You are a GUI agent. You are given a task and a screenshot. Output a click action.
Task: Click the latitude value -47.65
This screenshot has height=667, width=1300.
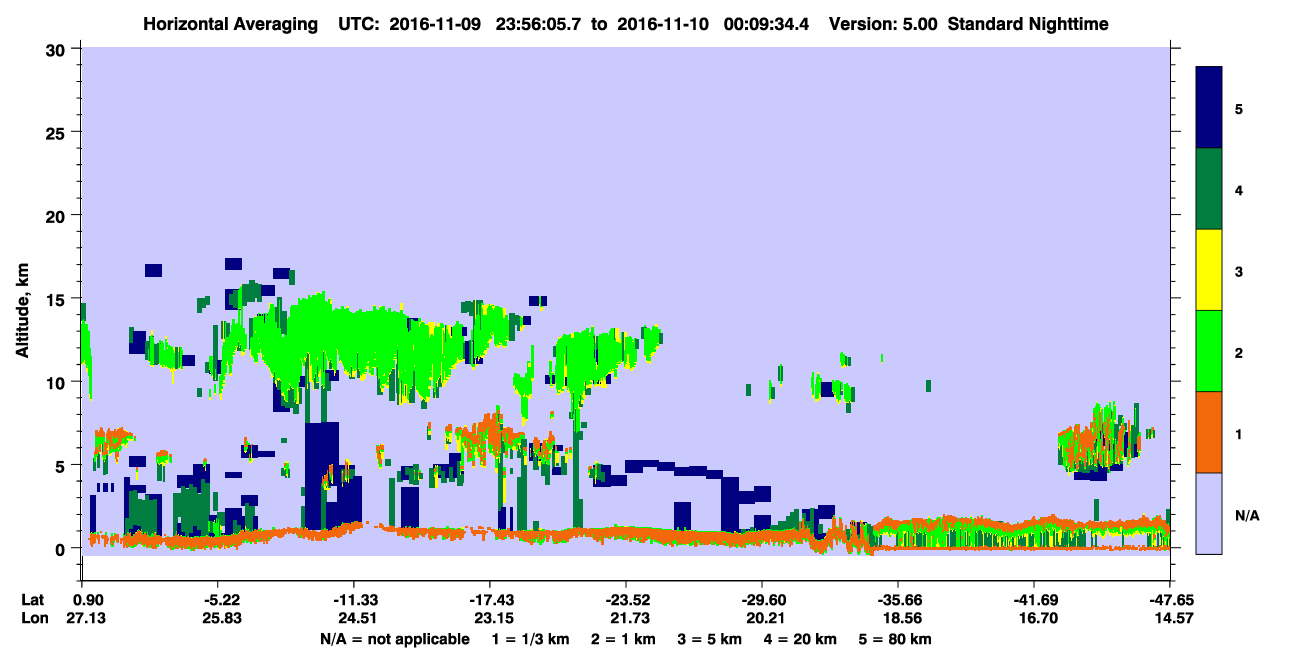click(x=1170, y=600)
